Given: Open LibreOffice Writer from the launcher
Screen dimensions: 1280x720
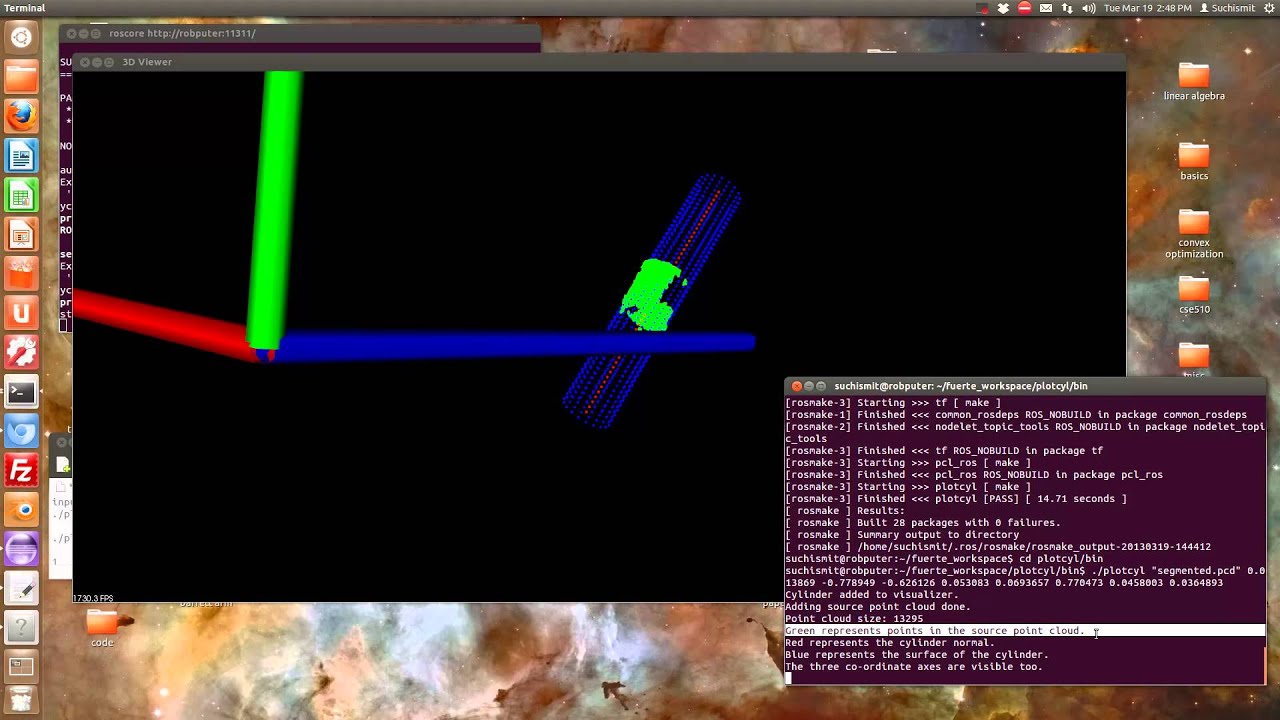Looking at the screenshot, I should [21, 156].
